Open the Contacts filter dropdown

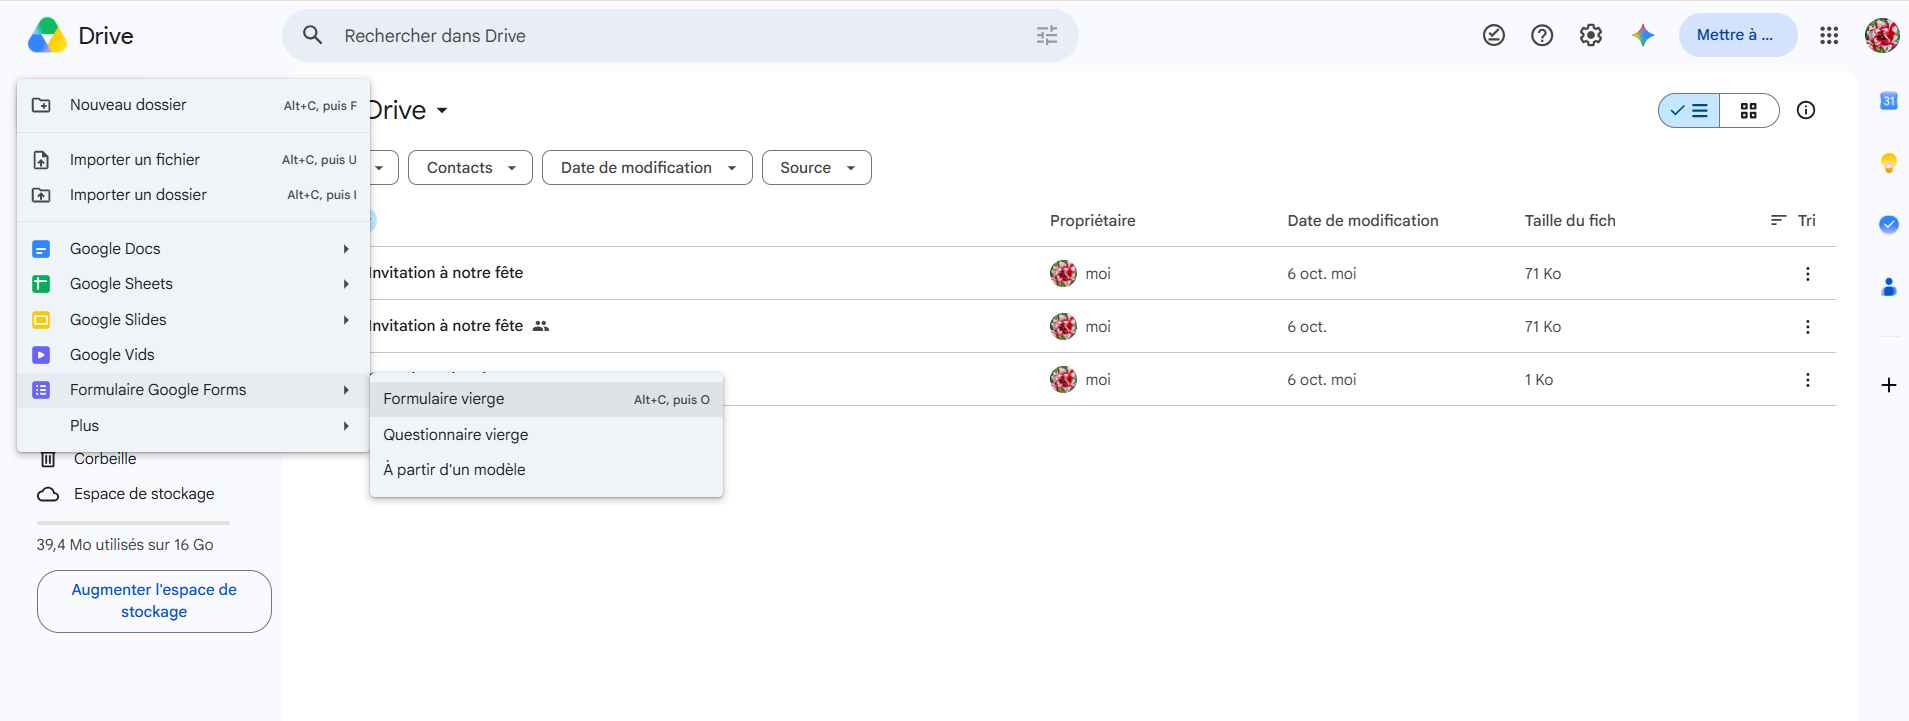pos(470,168)
